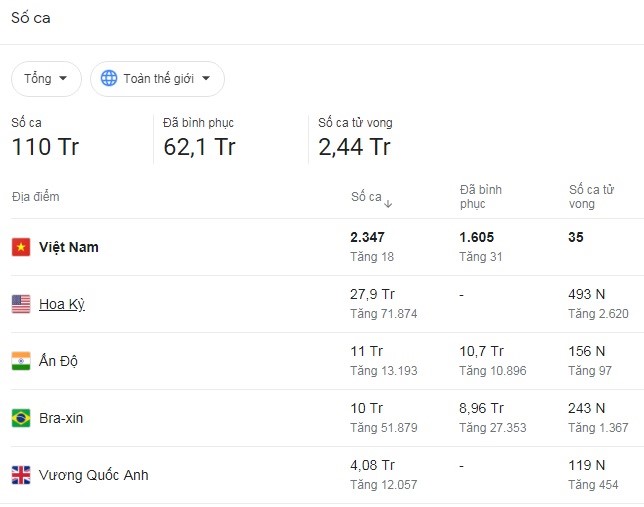644x507 pixels.
Task: Click the United States flag icon
Action: click(x=21, y=304)
